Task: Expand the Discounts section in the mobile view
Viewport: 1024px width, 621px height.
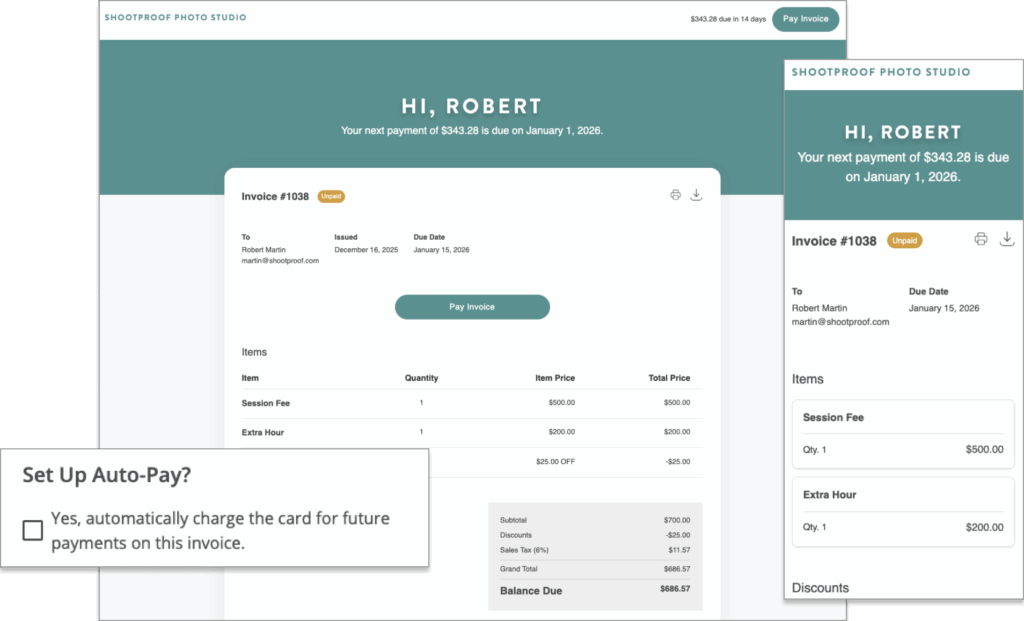Action: pos(820,588)
